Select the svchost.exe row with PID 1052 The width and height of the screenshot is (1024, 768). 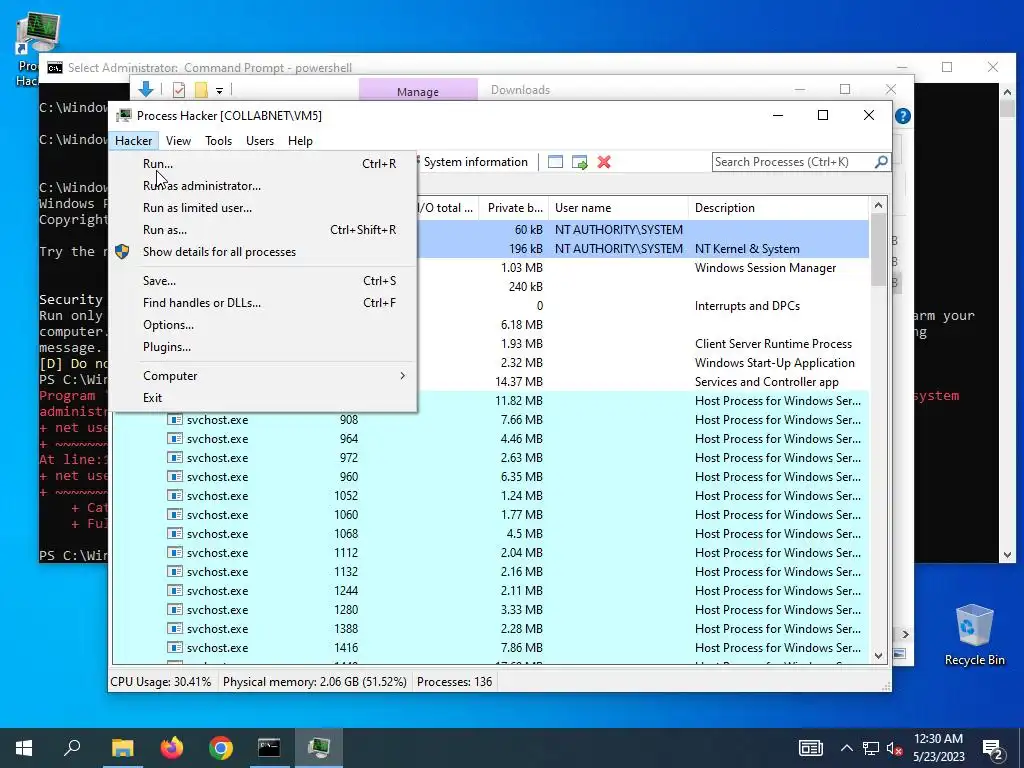490,496
